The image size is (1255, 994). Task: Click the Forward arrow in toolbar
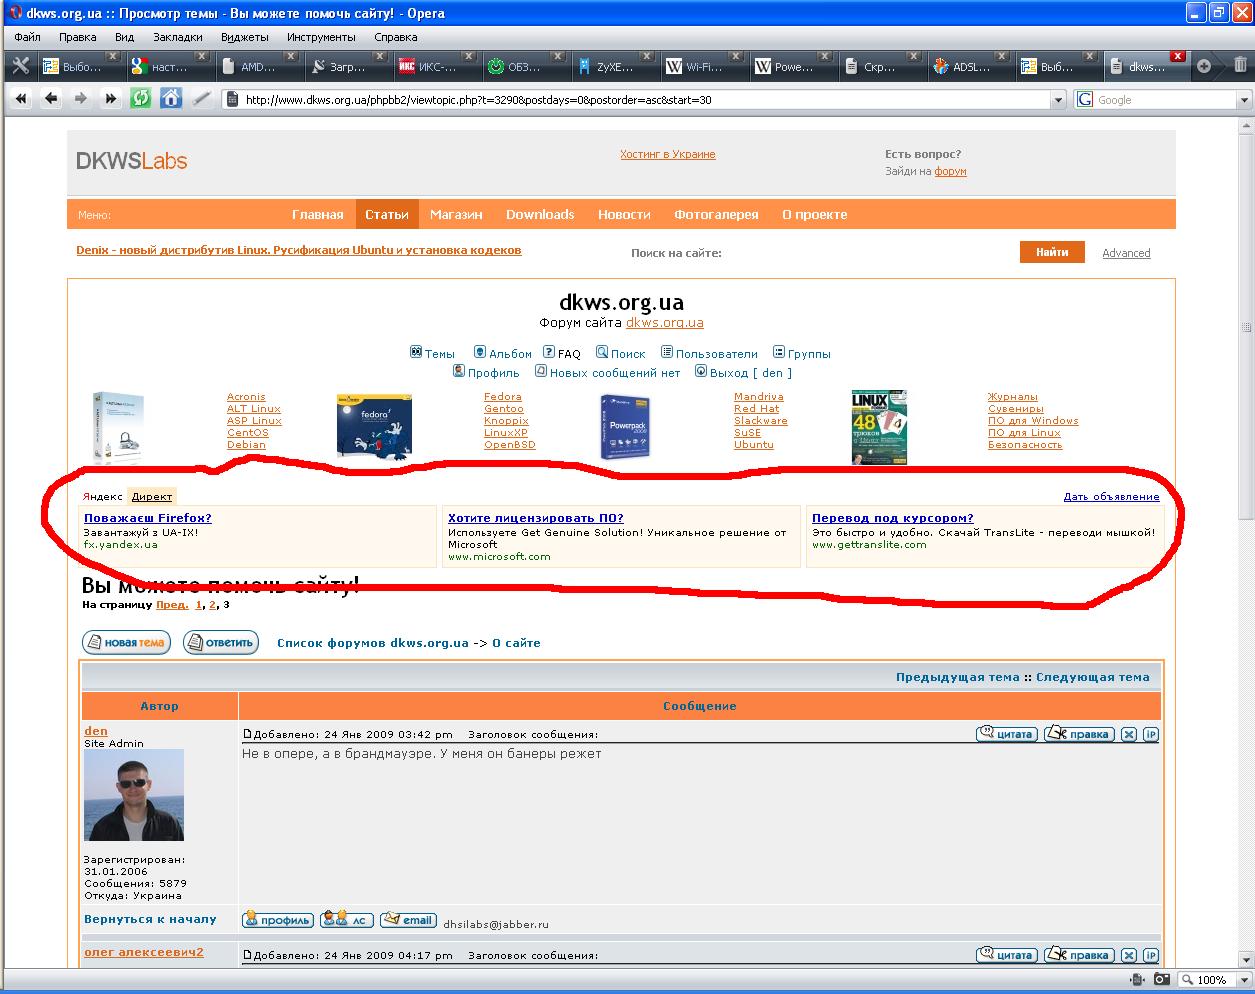[x=81, y=99]
